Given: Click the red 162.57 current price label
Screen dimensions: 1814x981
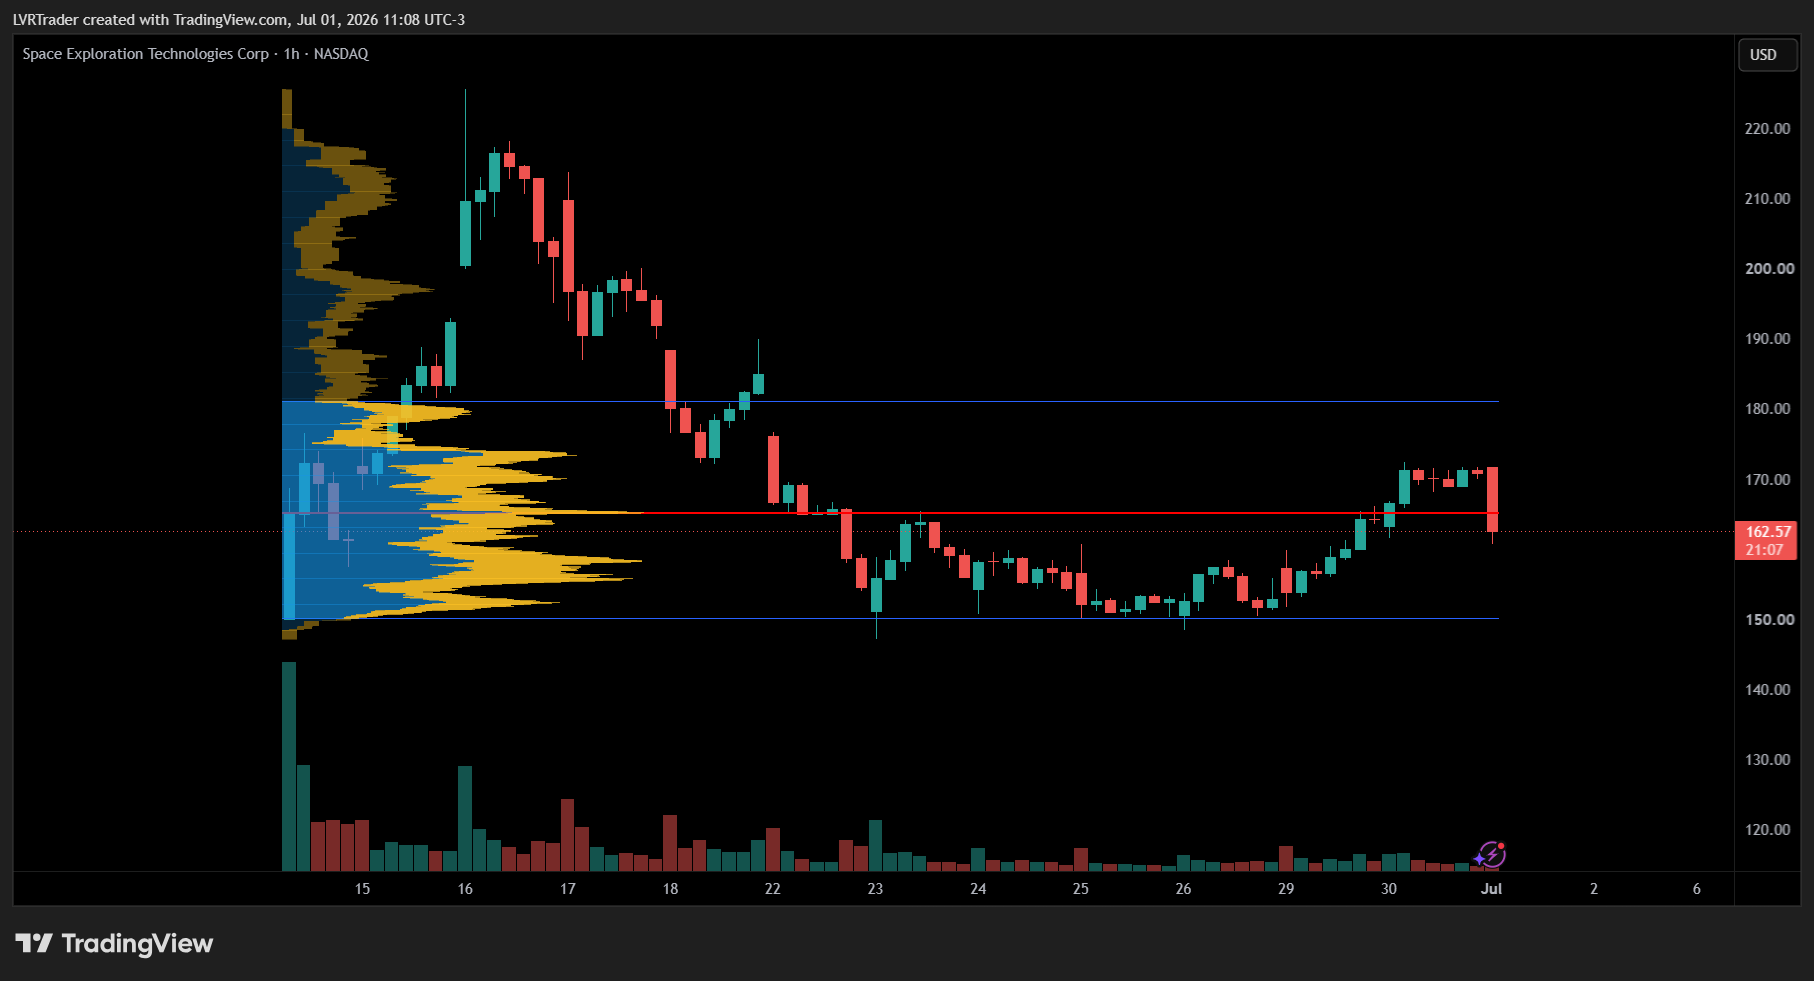Looking at the screenshot, I should click(x=1765, y=540).
